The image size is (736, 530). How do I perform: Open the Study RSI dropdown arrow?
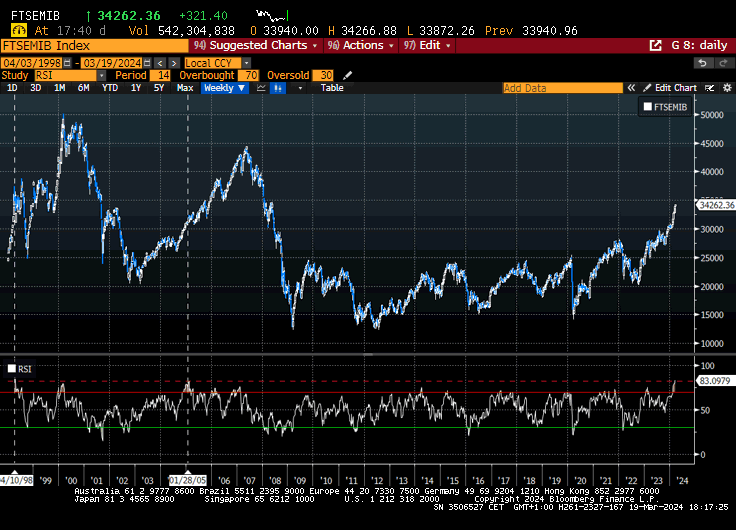tap(102, 75)
